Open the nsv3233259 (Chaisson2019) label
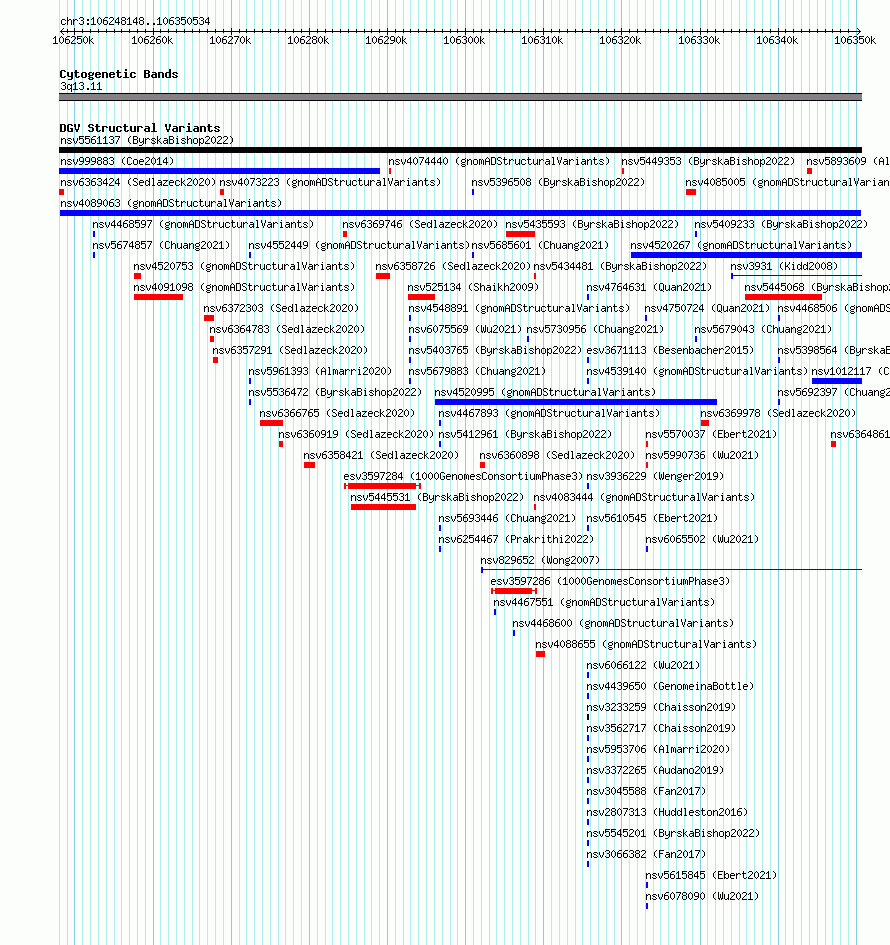This screenshot has height=945, width=890. click(x=661, y=708)
